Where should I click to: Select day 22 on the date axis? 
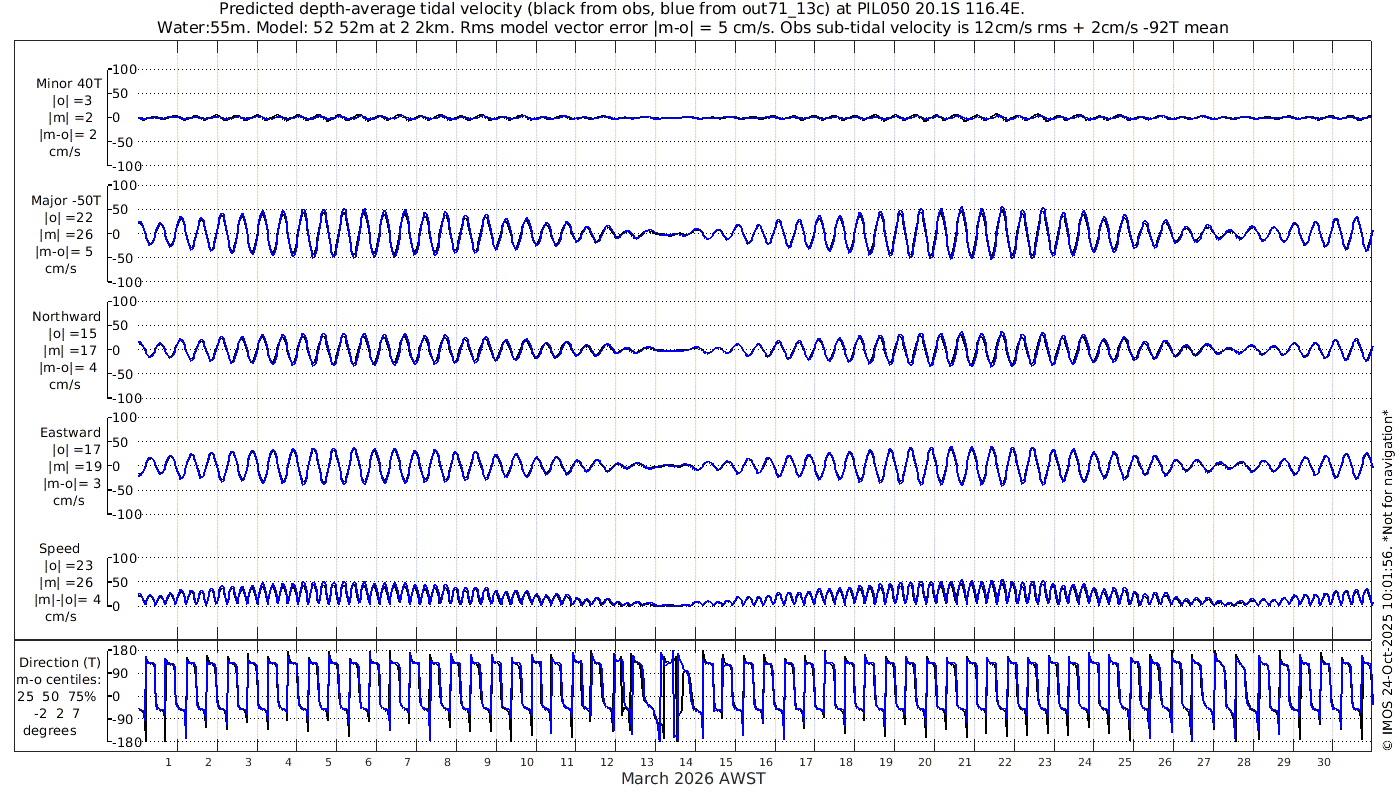[x=1005, y=762]
